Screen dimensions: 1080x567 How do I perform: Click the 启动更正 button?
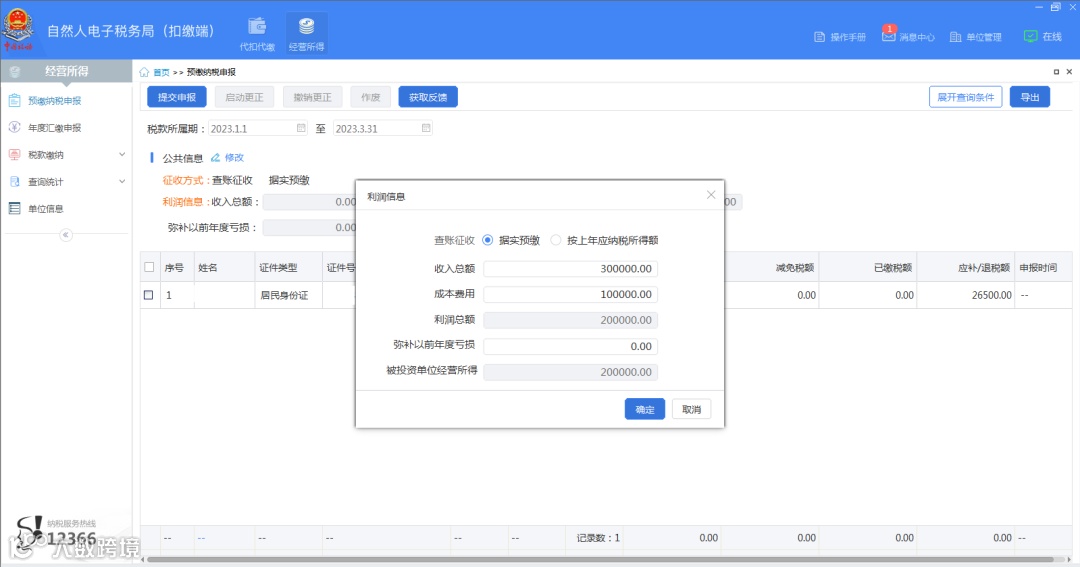click(245, 97)
